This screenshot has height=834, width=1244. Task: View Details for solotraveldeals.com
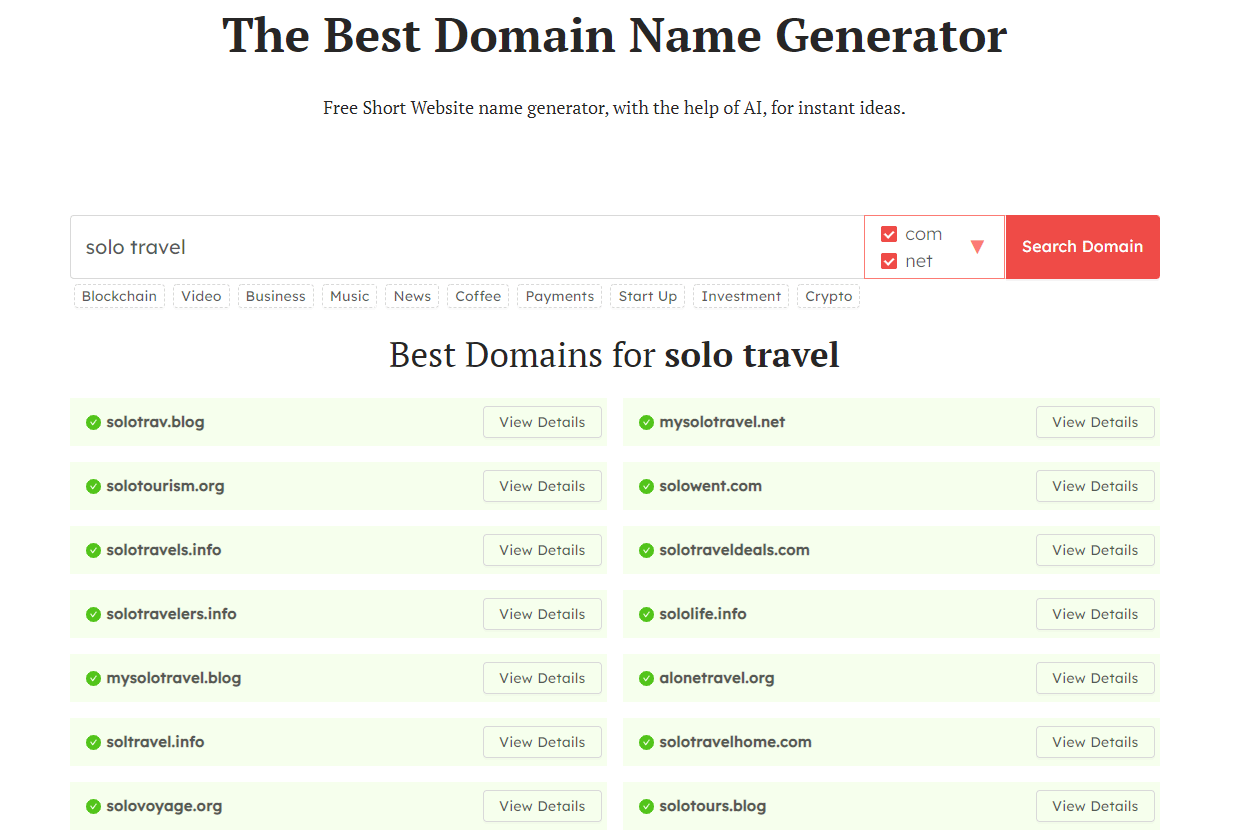[1095, 550]
